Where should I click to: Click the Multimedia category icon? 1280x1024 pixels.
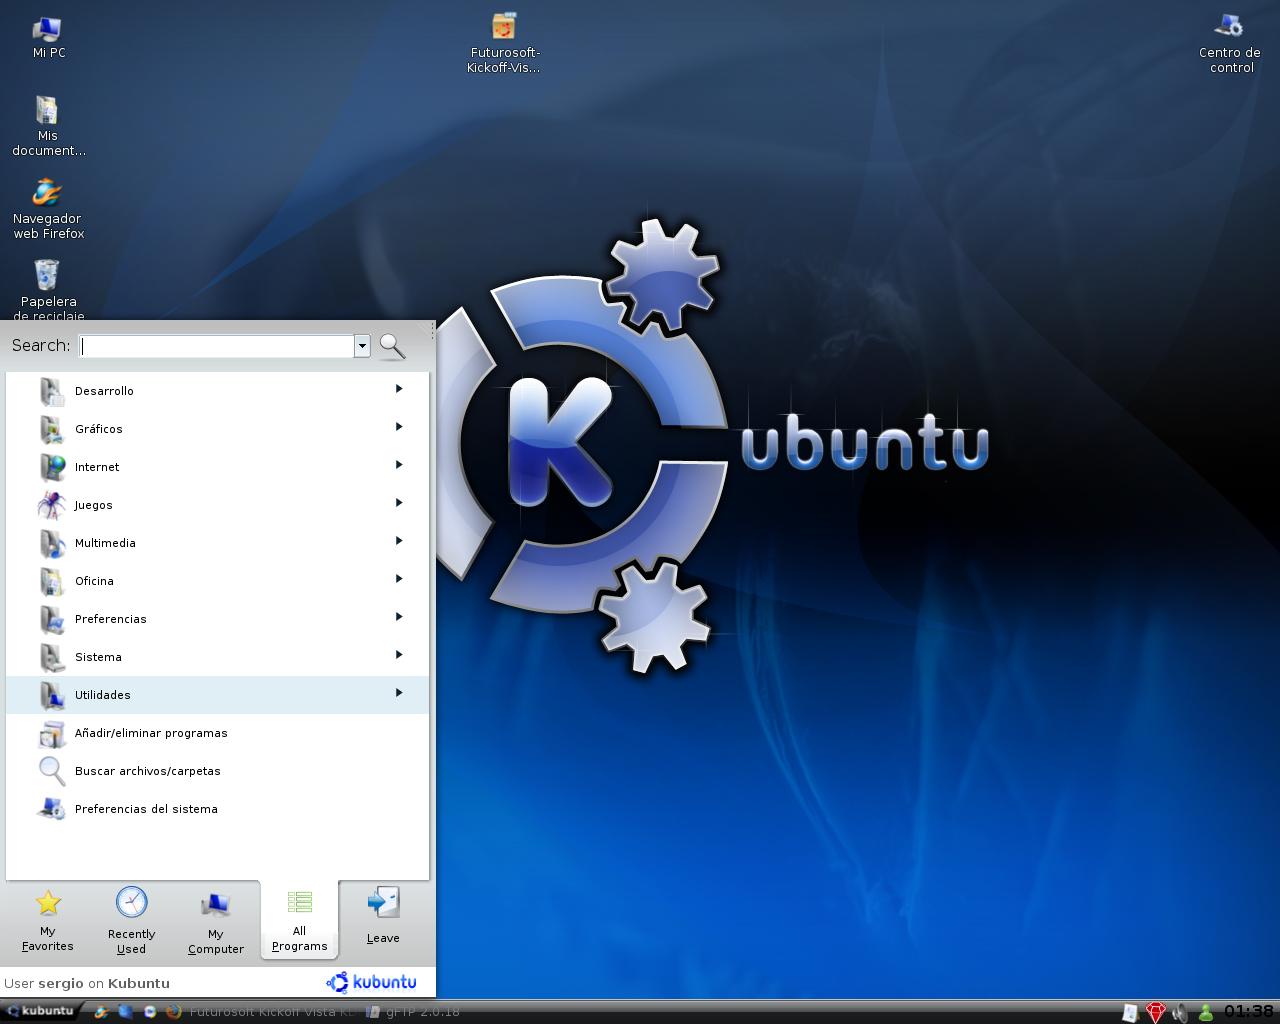point(52,543)
